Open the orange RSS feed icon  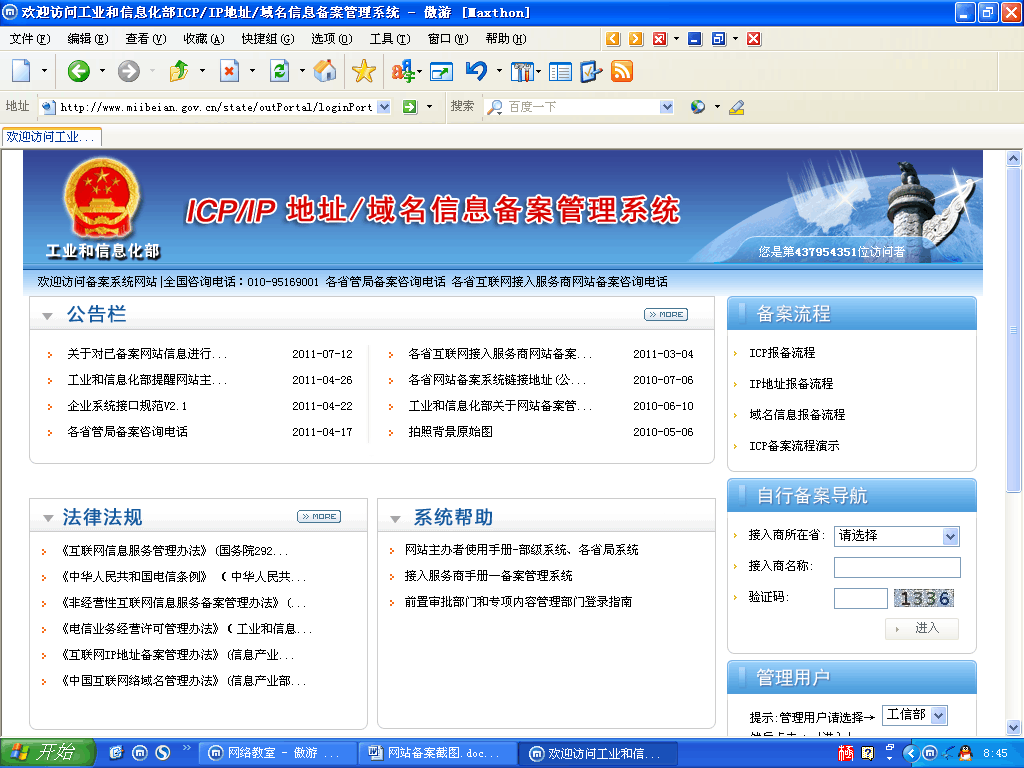(x=621, y=71)
